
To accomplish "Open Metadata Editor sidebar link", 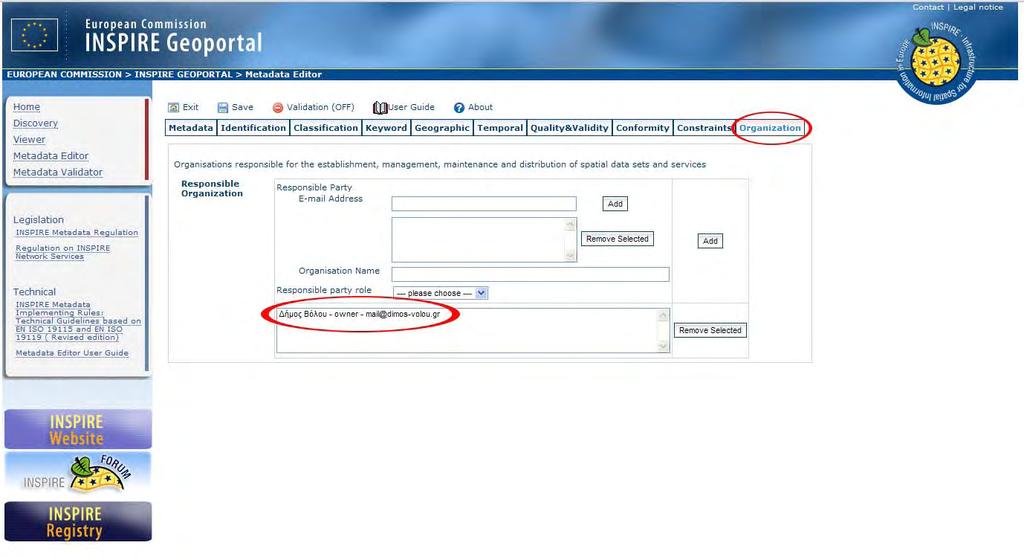I will (51, 156).
